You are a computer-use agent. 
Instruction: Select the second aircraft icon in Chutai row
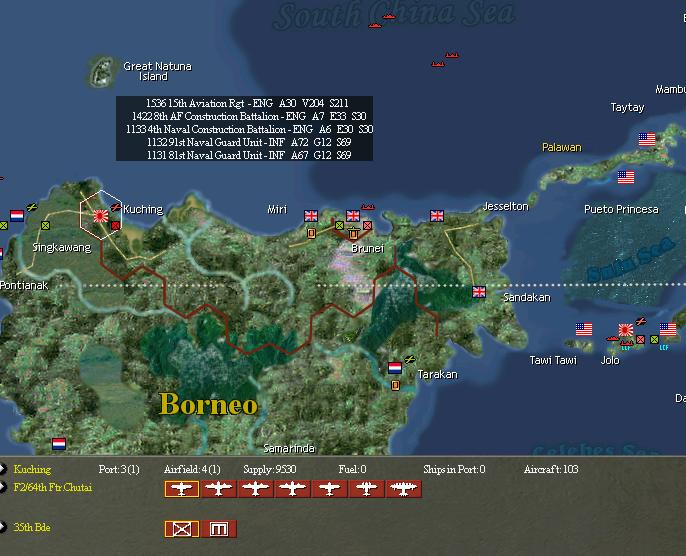point(218,489)
